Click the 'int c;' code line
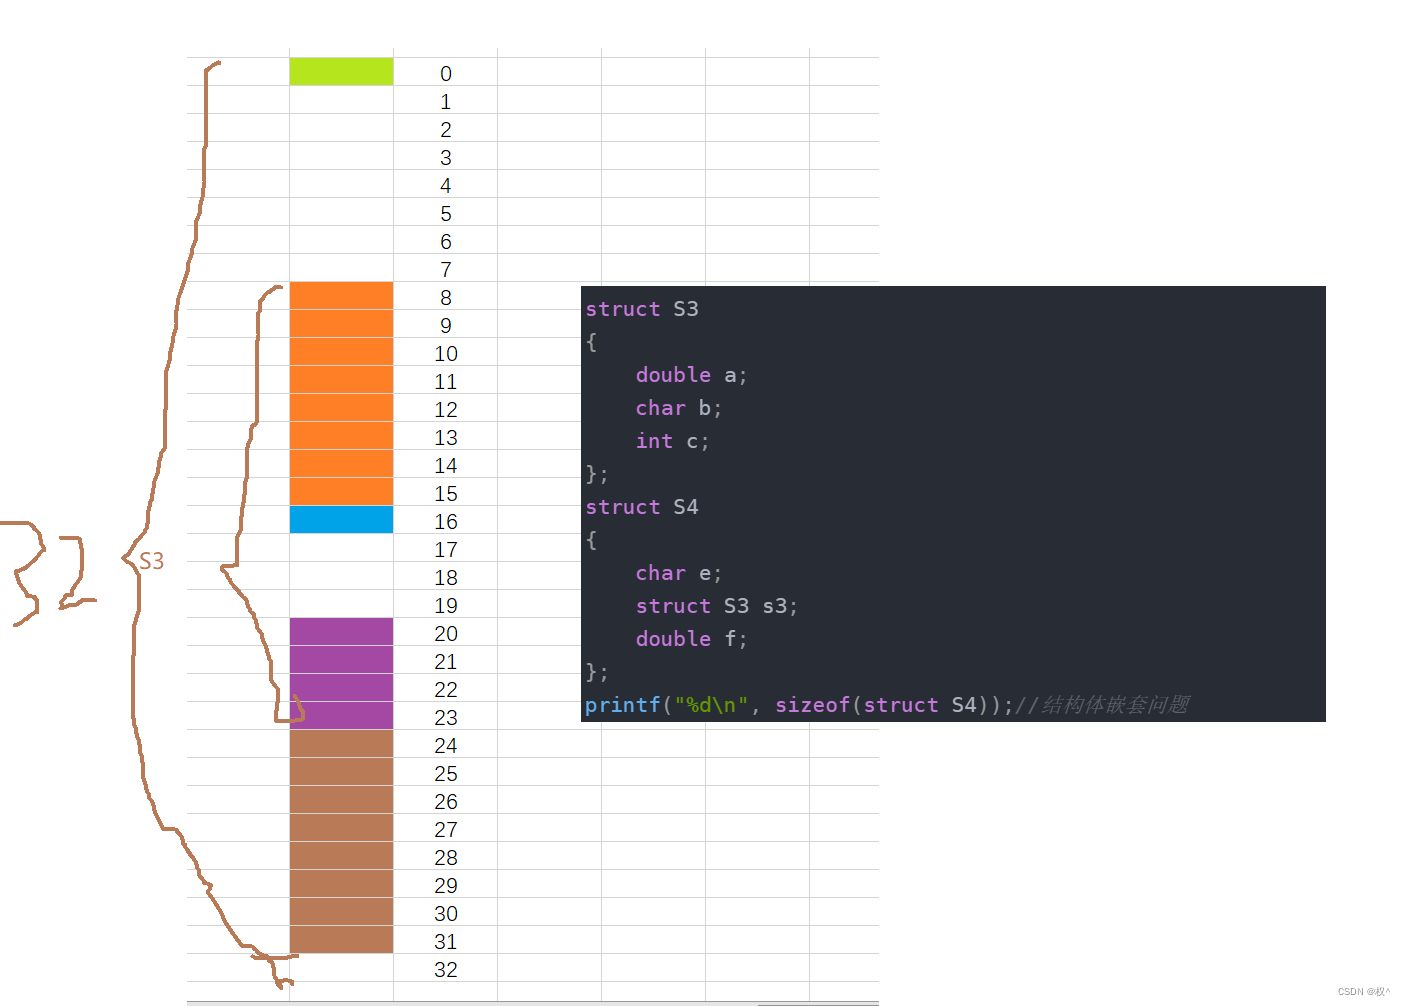 [x=672, y=441]
